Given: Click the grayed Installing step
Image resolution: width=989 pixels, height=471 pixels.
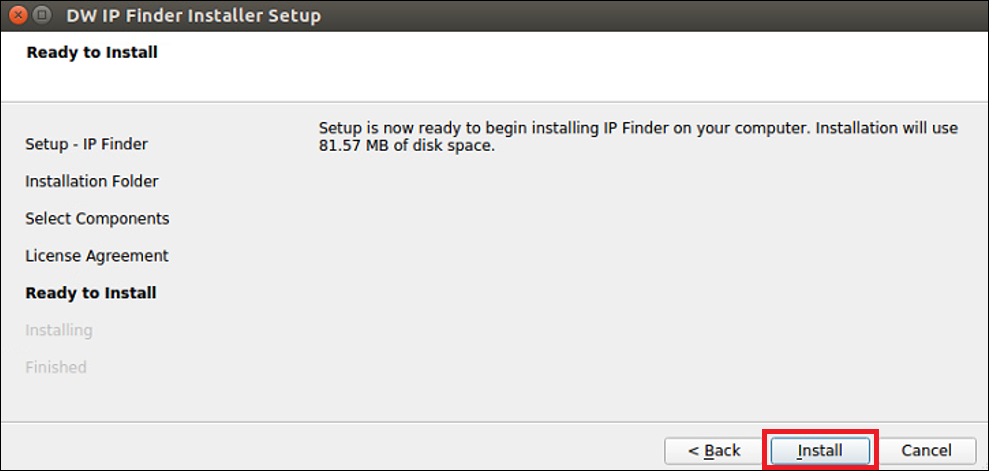Looking at the screenshot, I should (59, 330).
